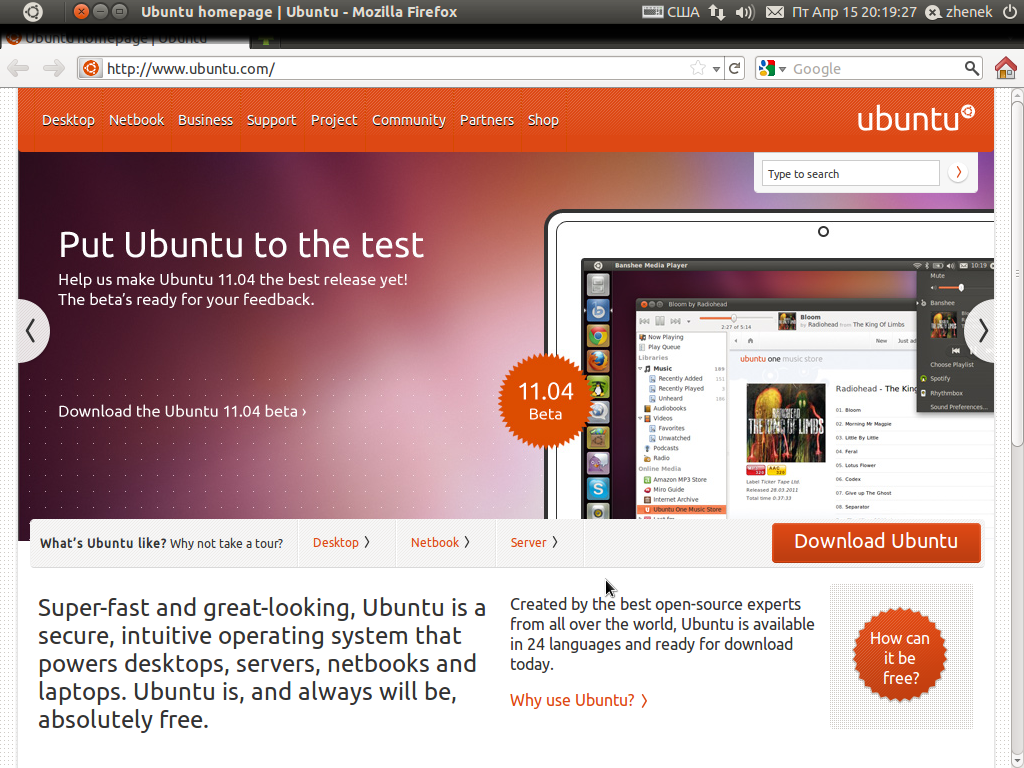Click the scrollbar up arrow

(x=1017, y=95)
